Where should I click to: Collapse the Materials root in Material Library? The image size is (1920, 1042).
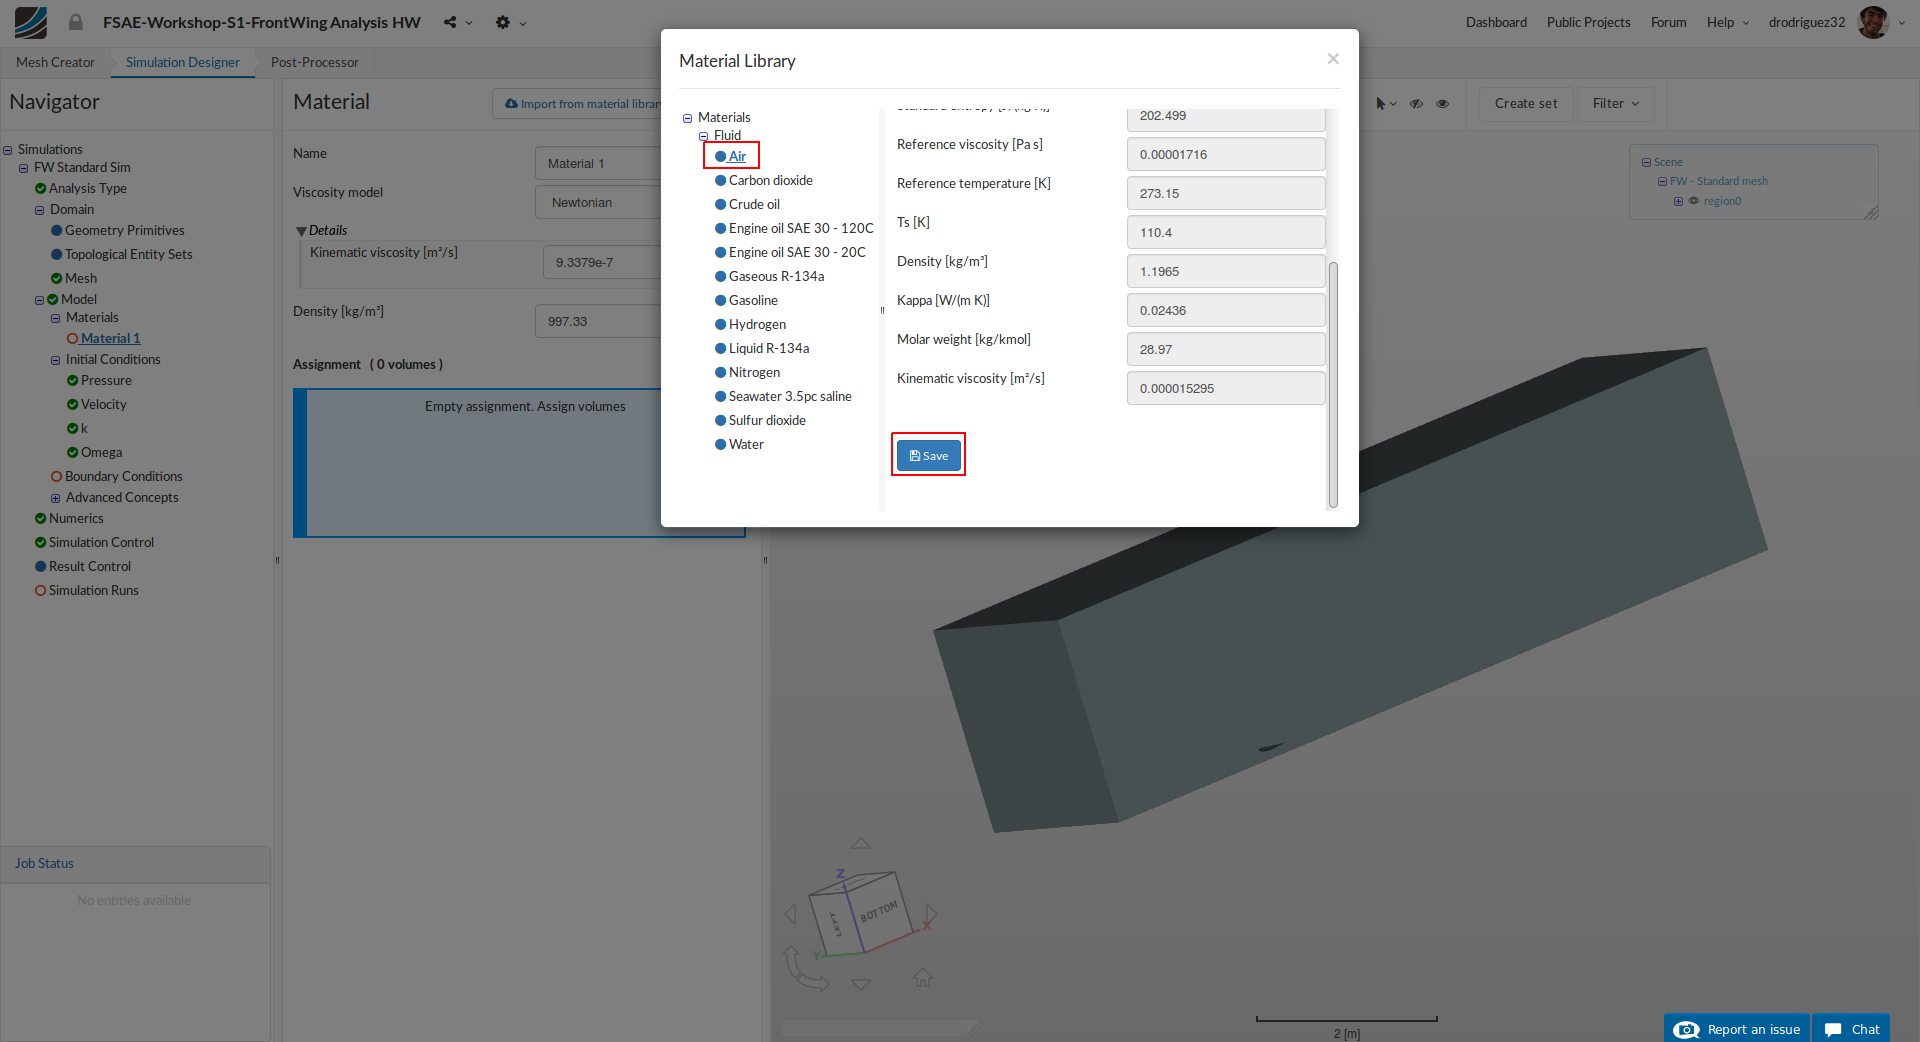(688, 118)
